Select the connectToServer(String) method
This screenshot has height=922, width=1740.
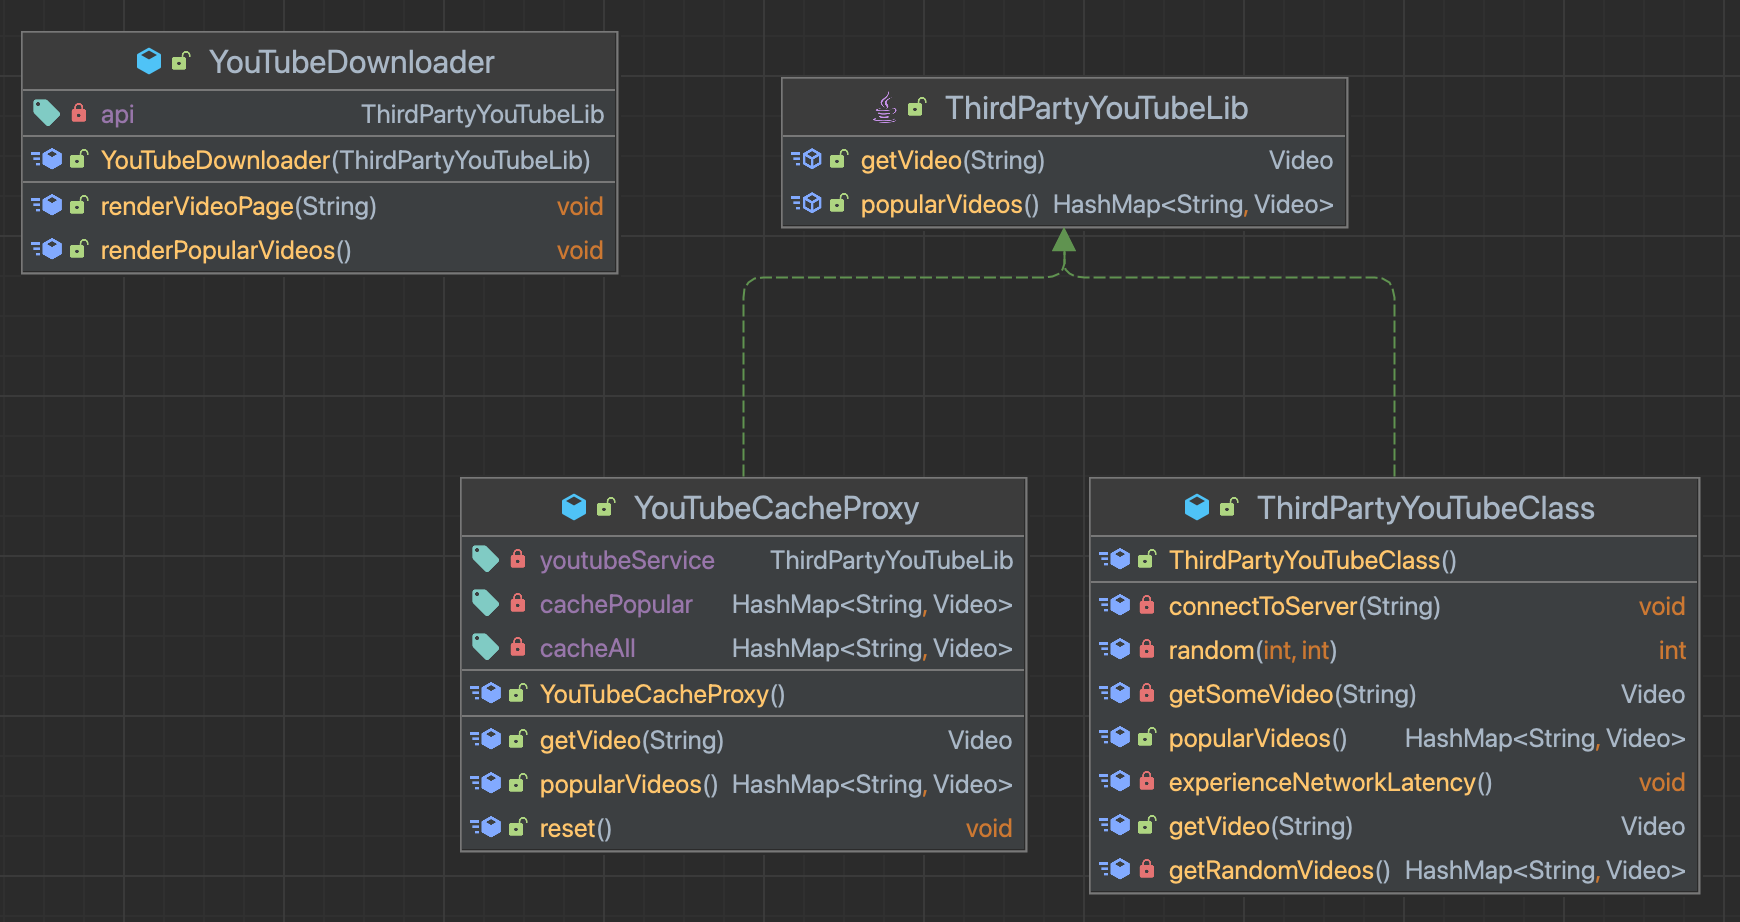1304,606
